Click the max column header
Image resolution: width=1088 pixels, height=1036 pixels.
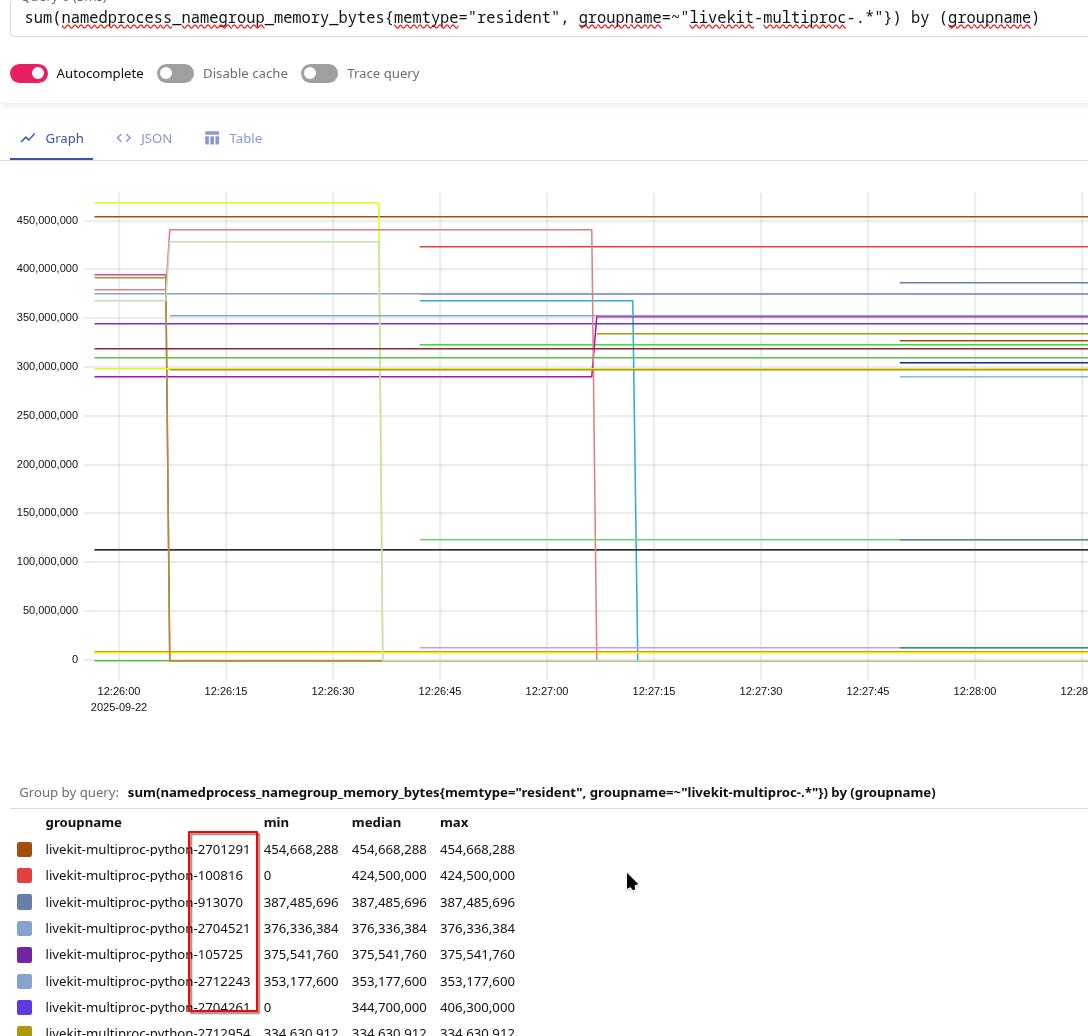click(454, 822)
